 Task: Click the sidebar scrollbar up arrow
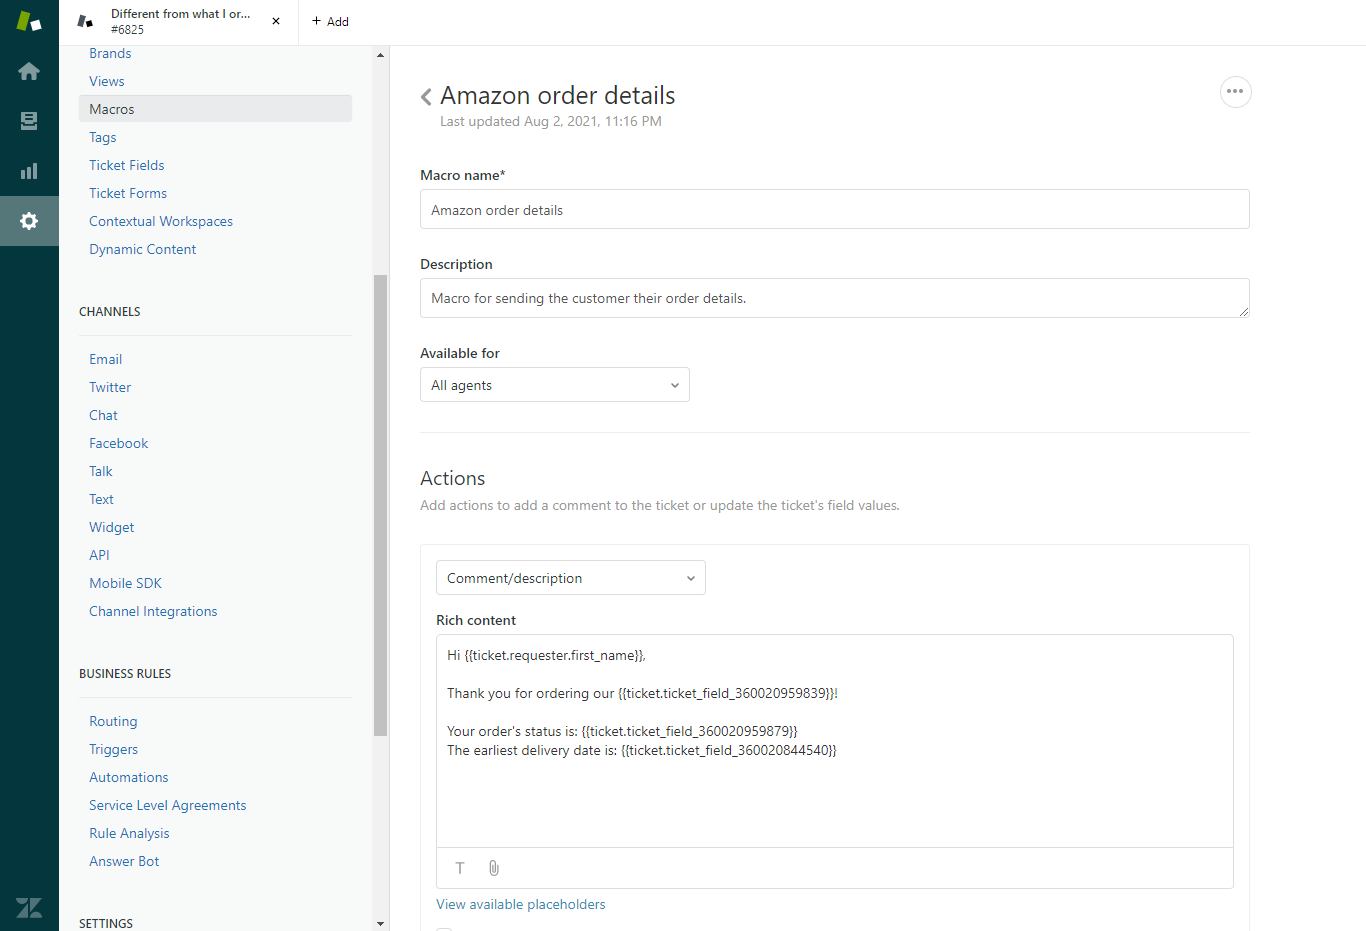(x=380, y=54)
